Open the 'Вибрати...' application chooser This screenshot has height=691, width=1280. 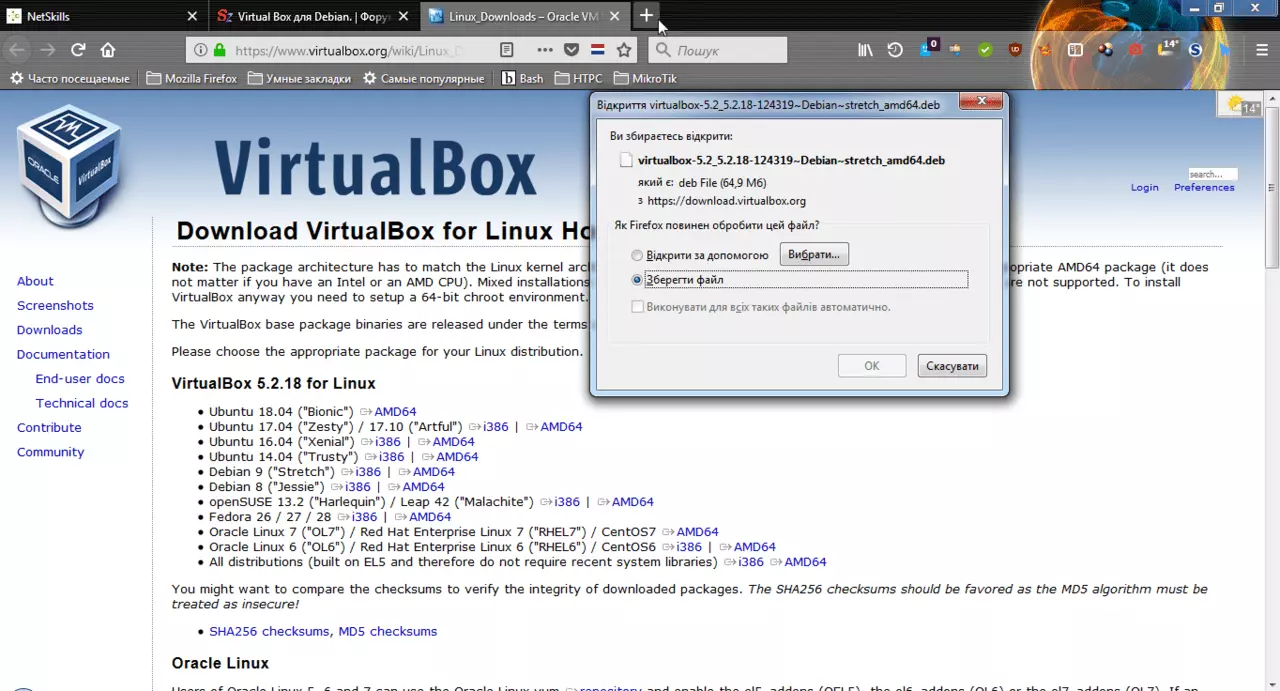814,254
